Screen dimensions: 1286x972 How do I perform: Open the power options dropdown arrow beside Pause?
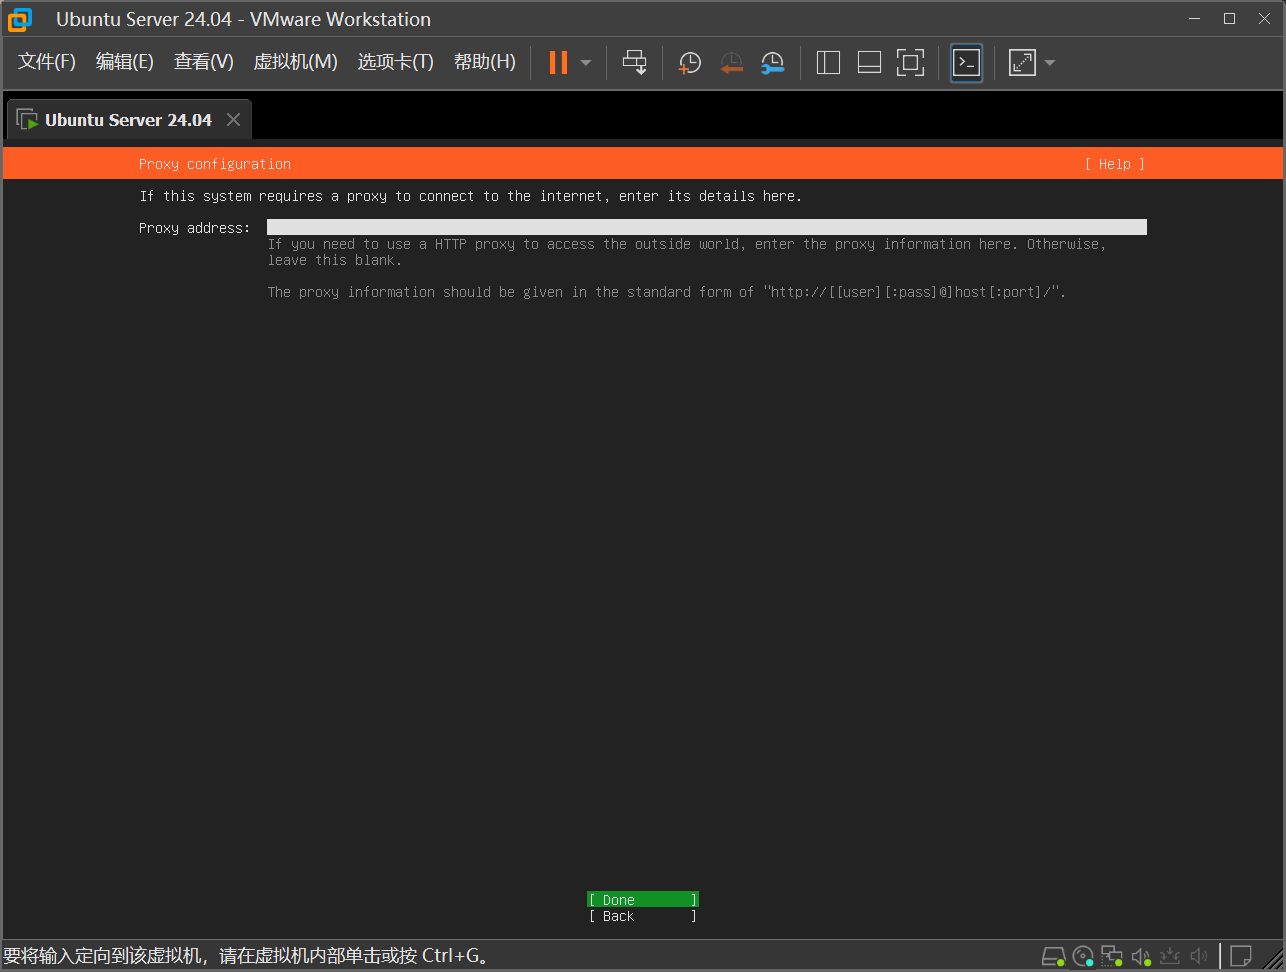[x=586, y=63]
